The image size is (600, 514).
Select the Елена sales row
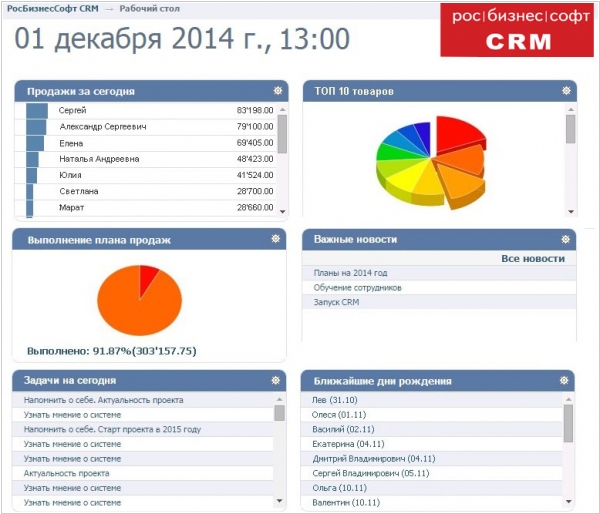(145, 143)
